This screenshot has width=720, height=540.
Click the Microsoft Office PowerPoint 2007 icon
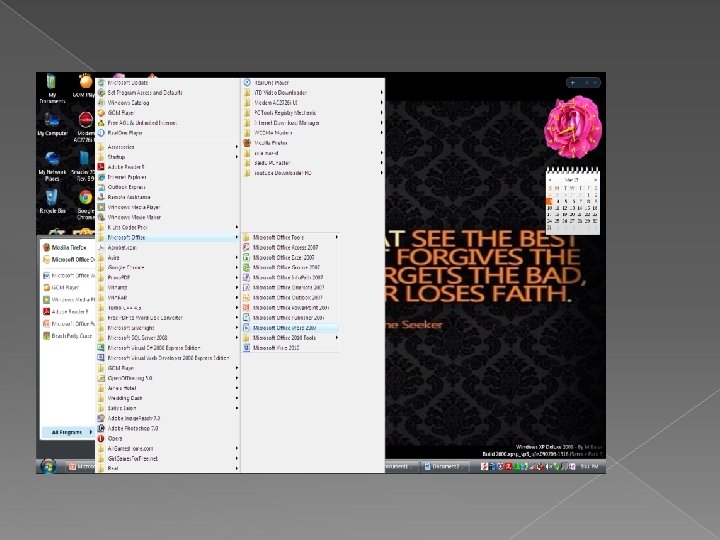[x=246, y=308]
